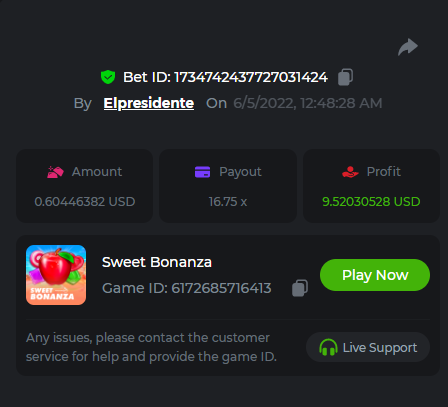448x407 pixels.
Task: Copy the Game ID using copy icon
Action: (300, 288)
